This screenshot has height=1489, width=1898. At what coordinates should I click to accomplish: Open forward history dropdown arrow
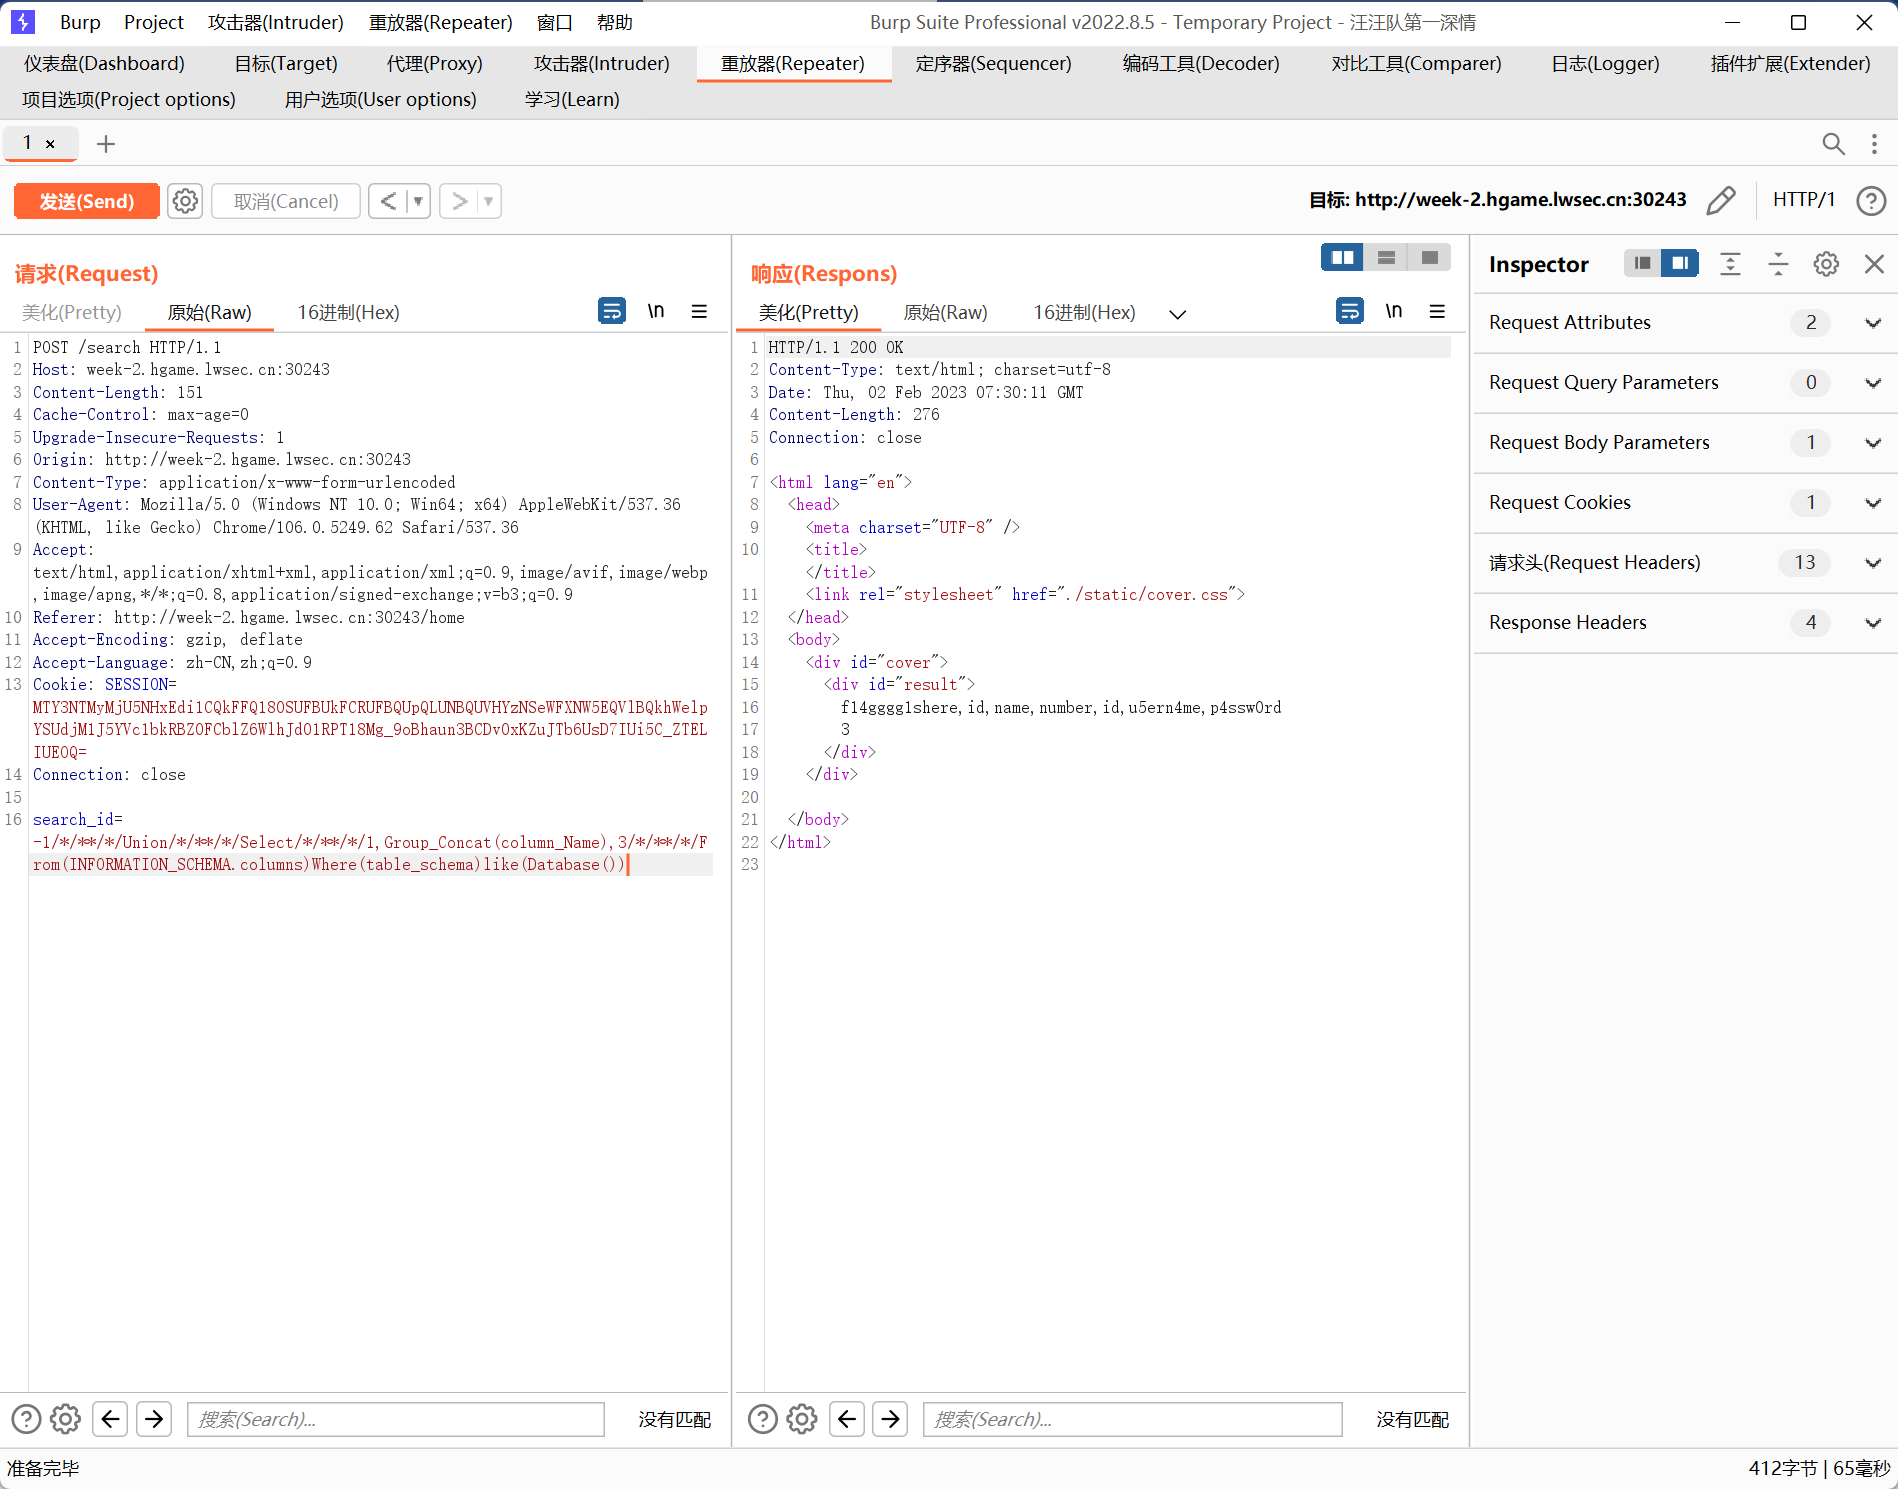pos(489,201)
